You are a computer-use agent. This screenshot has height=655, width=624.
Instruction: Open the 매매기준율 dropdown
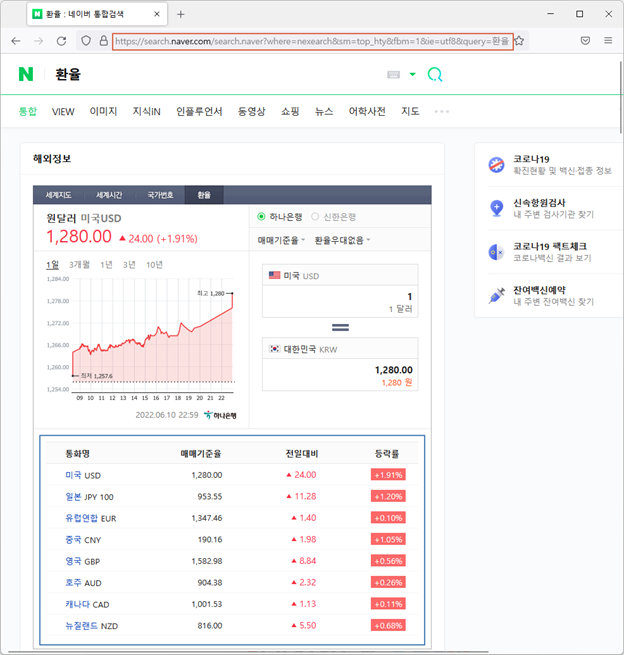point(281,240)
